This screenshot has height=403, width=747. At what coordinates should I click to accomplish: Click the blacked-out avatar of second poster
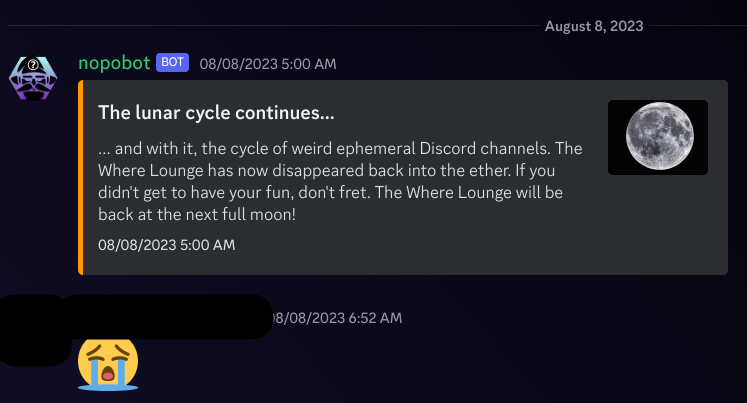pos(33,330)
